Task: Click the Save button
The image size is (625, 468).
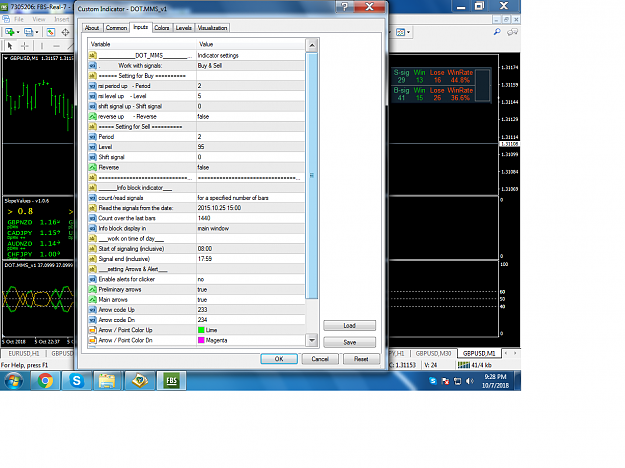Action: point(350,342)
